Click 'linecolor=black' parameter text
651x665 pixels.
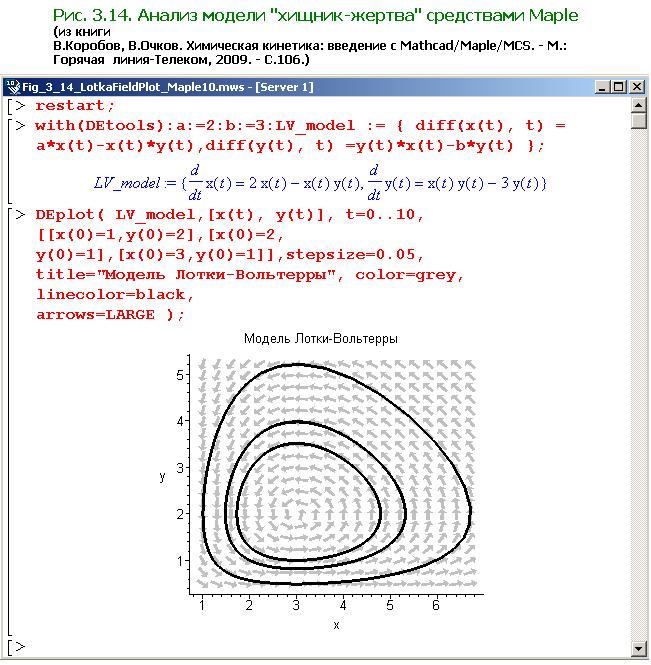[x=111, y=295]
